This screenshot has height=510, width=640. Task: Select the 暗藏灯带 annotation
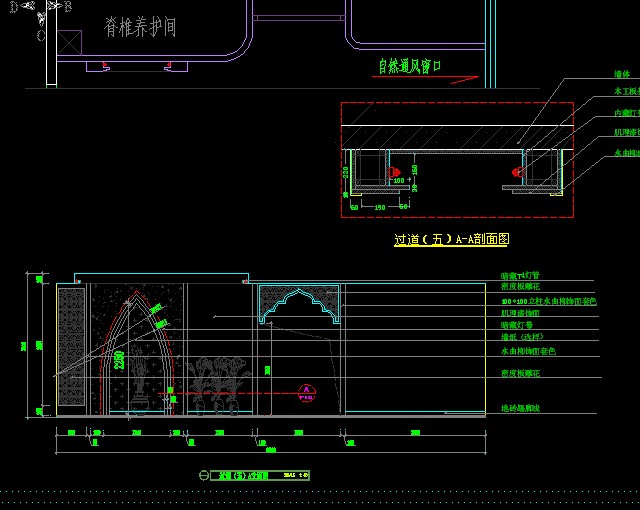click(517, 325)
